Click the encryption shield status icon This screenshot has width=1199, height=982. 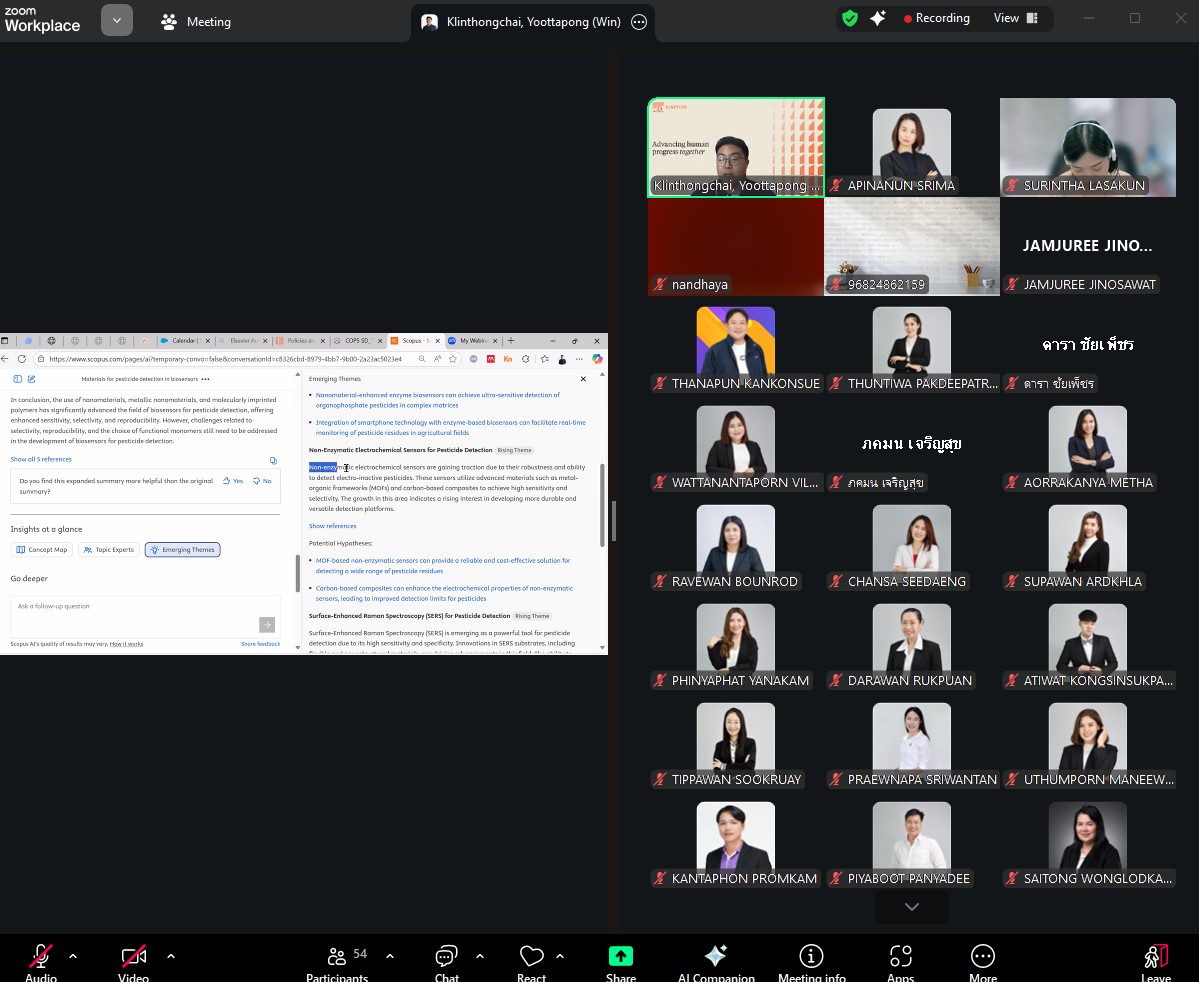tap(849, 19)
